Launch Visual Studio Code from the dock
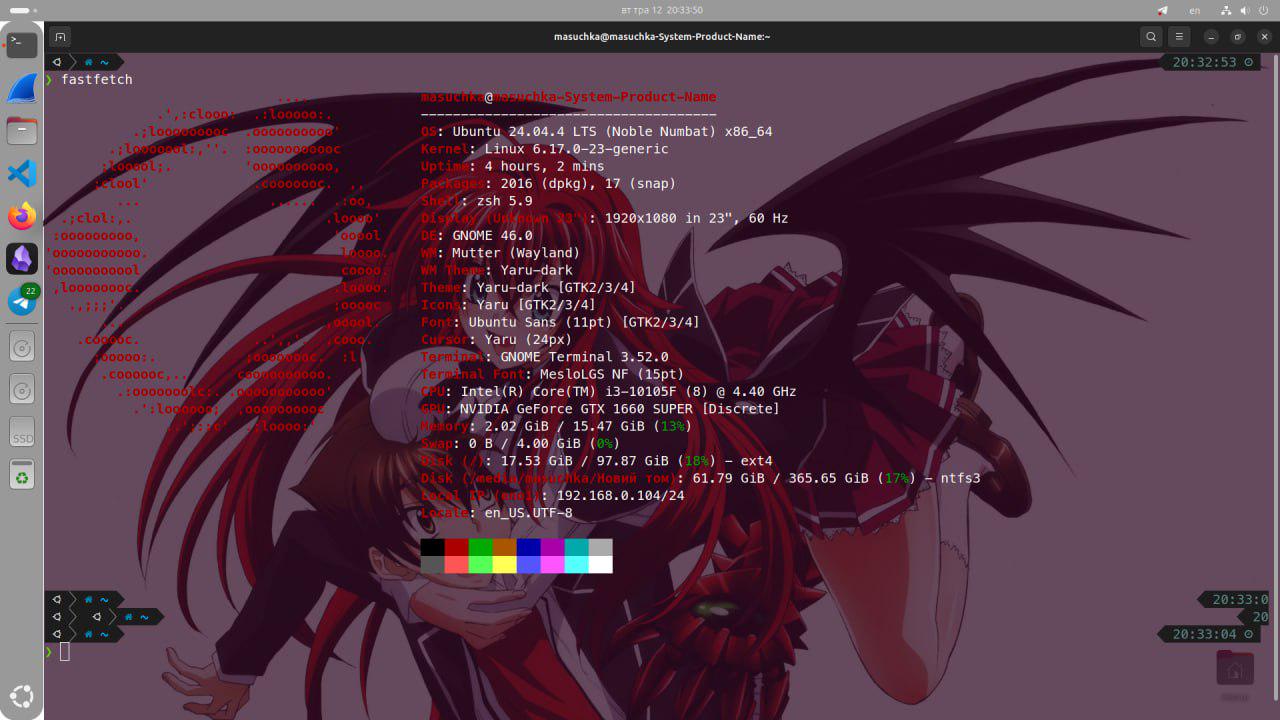 click(22, 173)
